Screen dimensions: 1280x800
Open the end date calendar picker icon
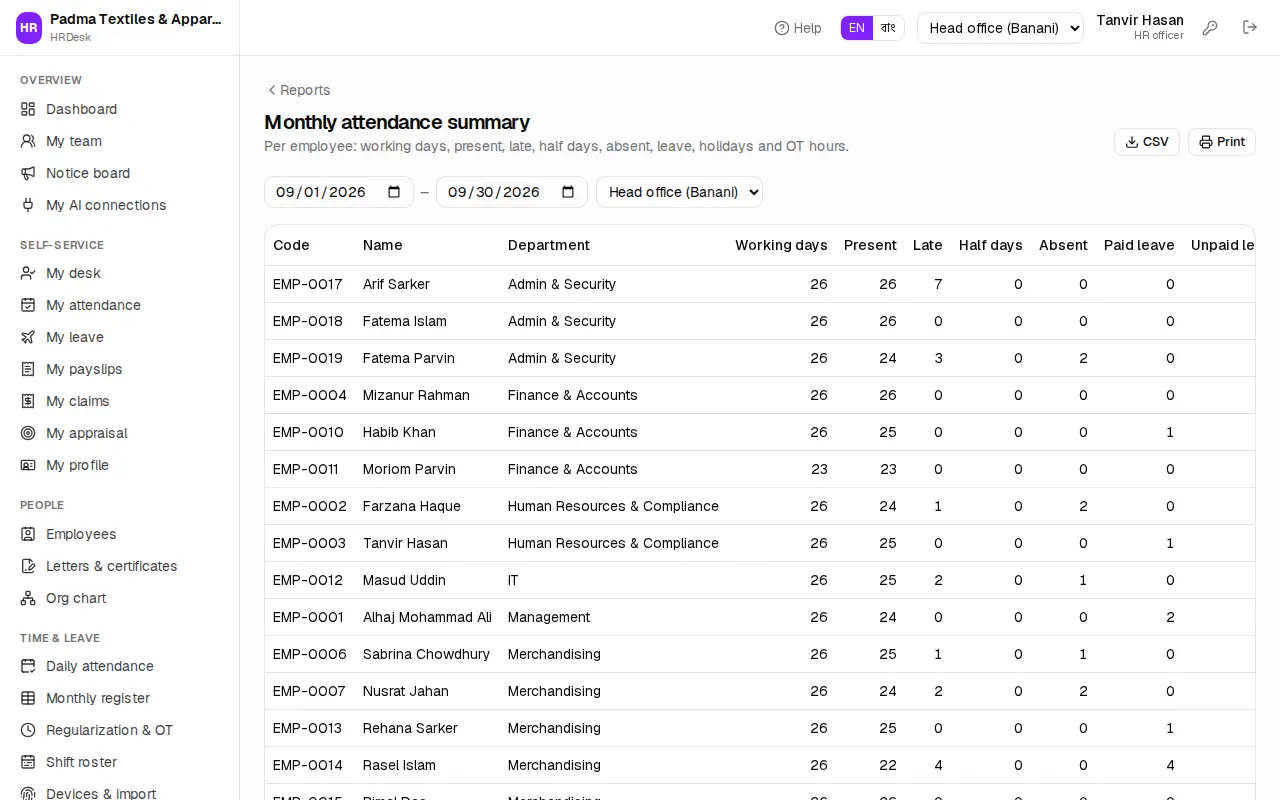click(x=568, y=192)
